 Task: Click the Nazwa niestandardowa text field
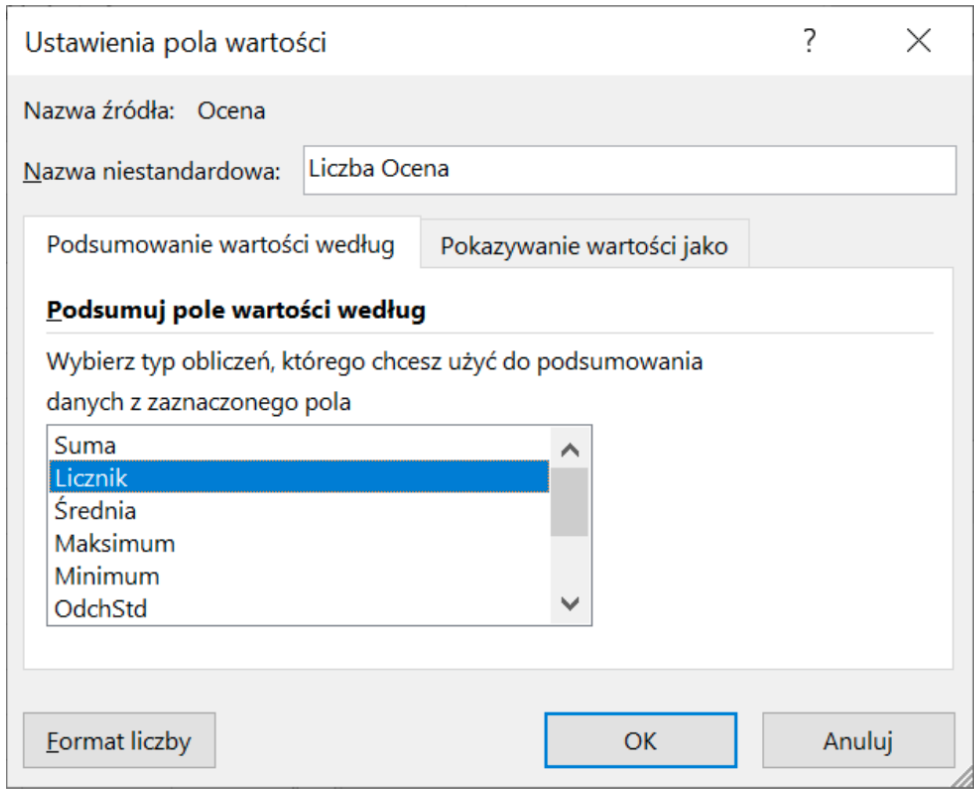(x=628, y=170)
